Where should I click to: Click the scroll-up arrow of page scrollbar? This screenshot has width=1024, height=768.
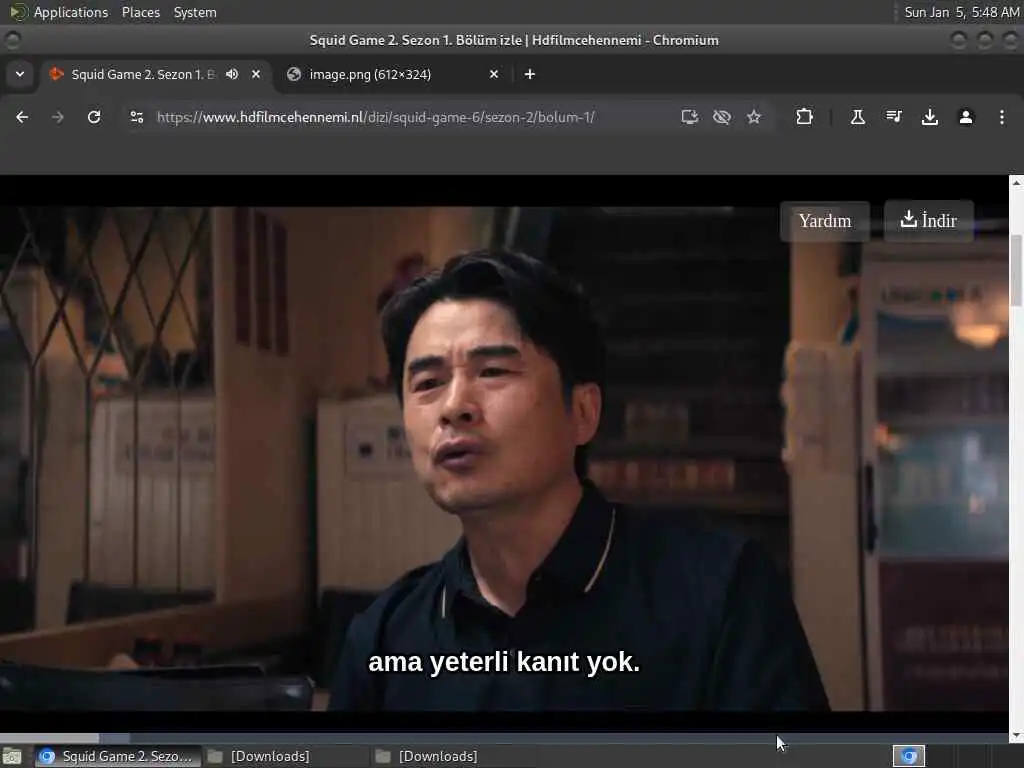click(1016, 182)
